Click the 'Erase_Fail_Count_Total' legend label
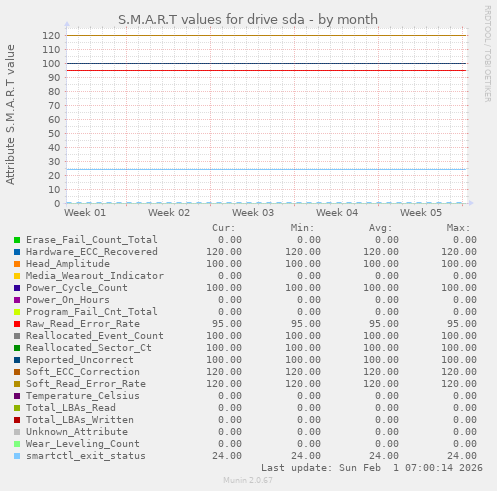The height and width of the screenshot is (491, 497). (92, 240)
